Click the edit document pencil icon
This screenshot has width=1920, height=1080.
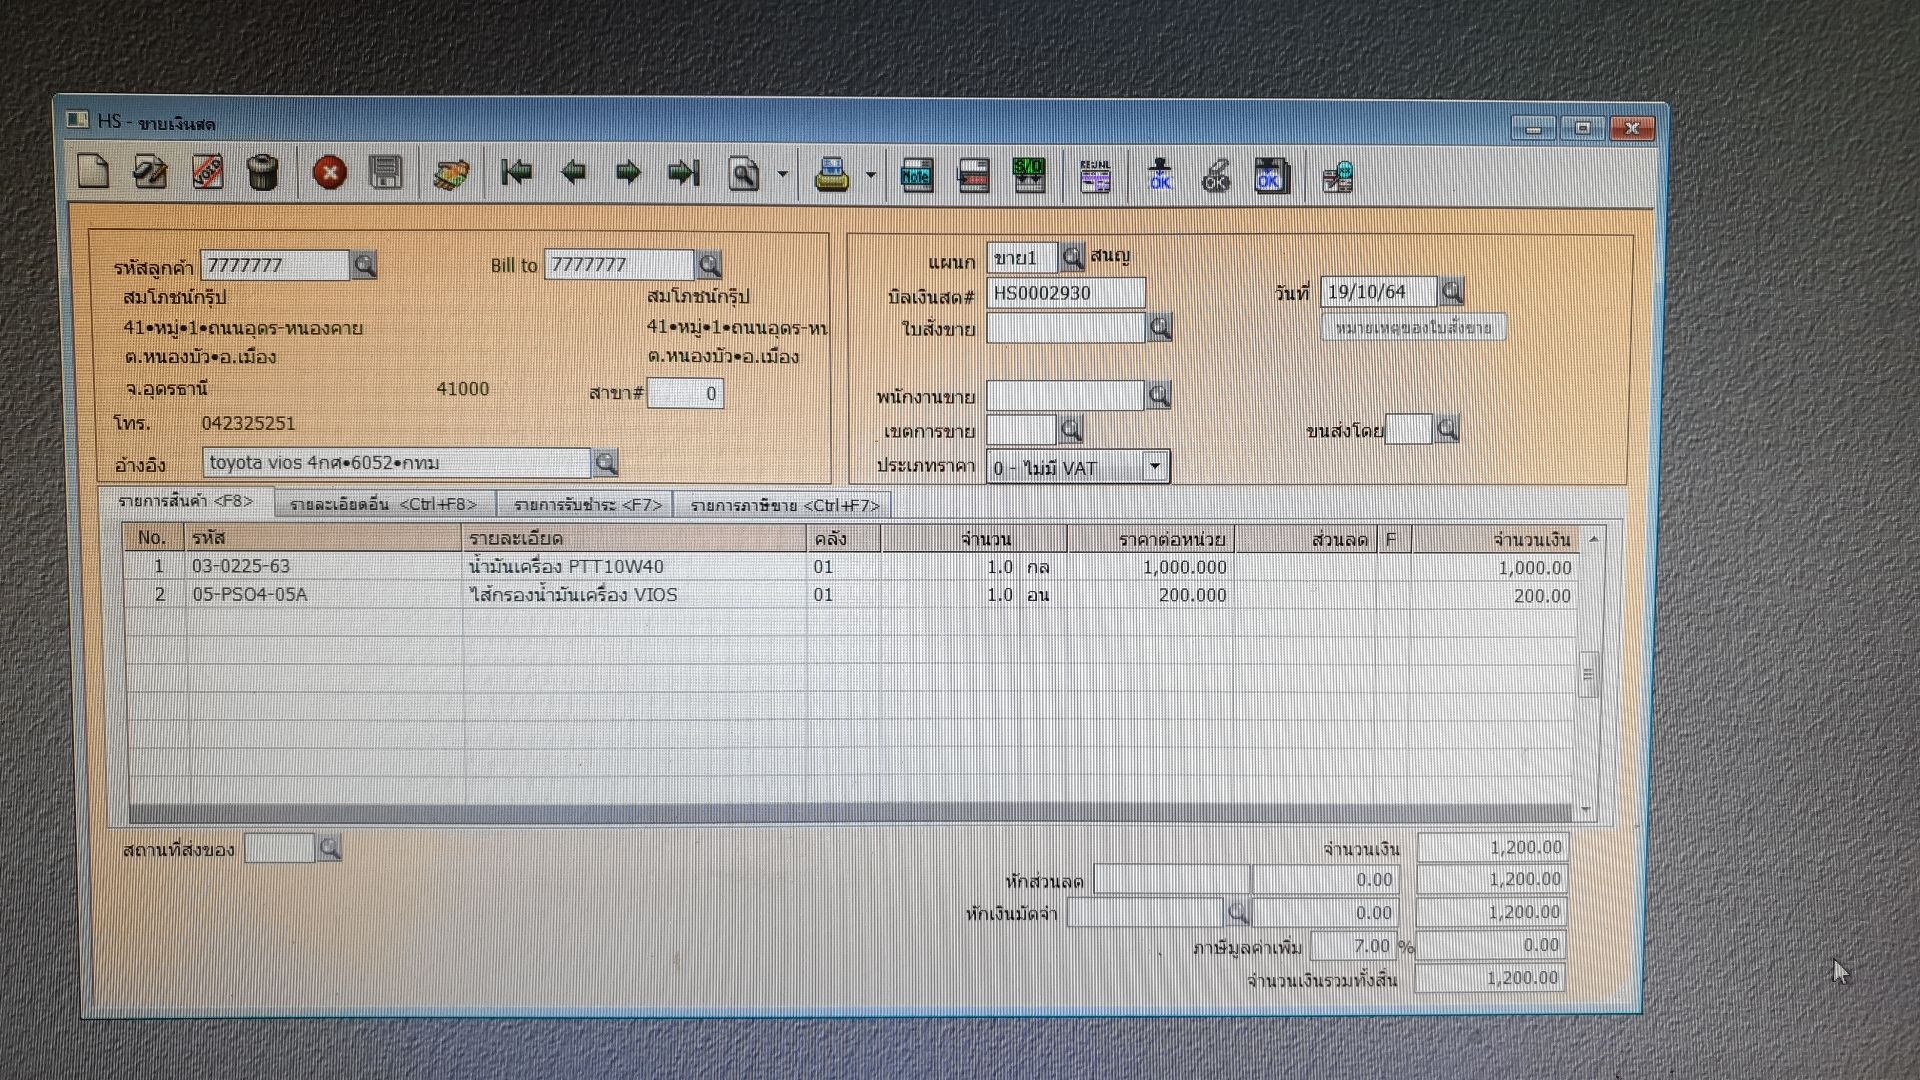coord(150,172)
